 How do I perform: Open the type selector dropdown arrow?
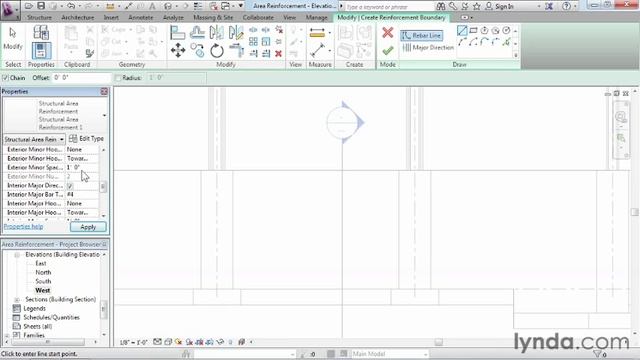104,116
